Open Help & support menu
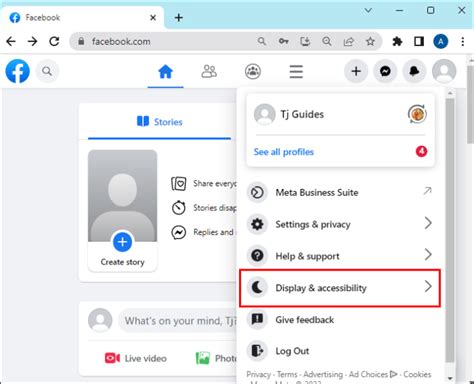474x384 pixels. pos(340,256)
